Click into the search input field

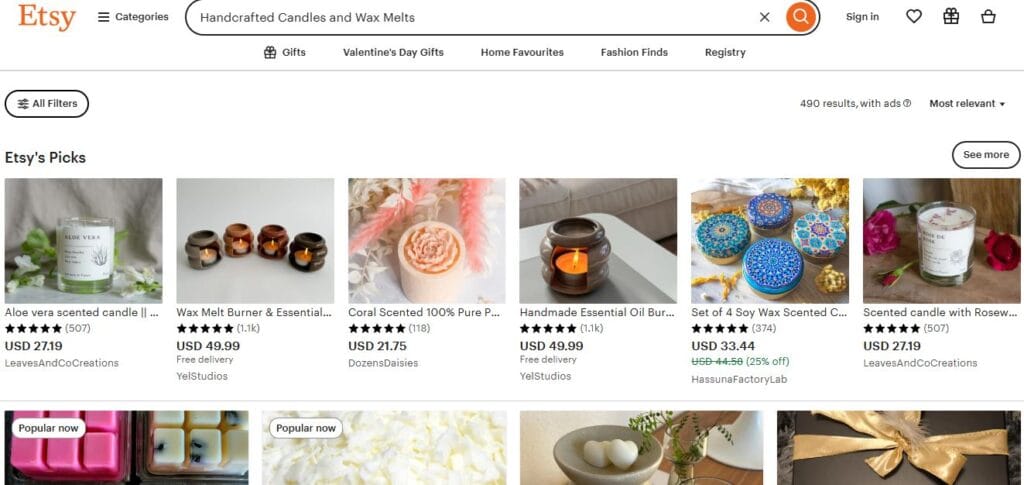[x=470, y=17]
